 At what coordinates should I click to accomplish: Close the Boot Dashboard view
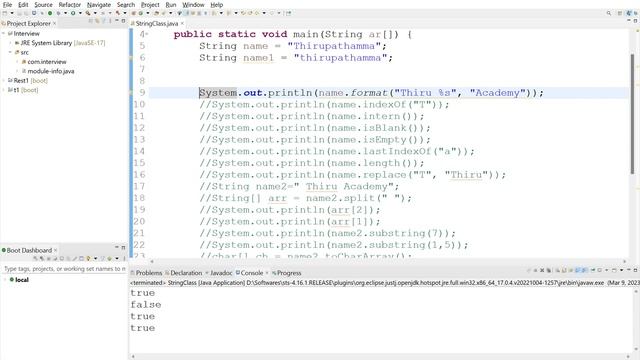click(56, 250)
